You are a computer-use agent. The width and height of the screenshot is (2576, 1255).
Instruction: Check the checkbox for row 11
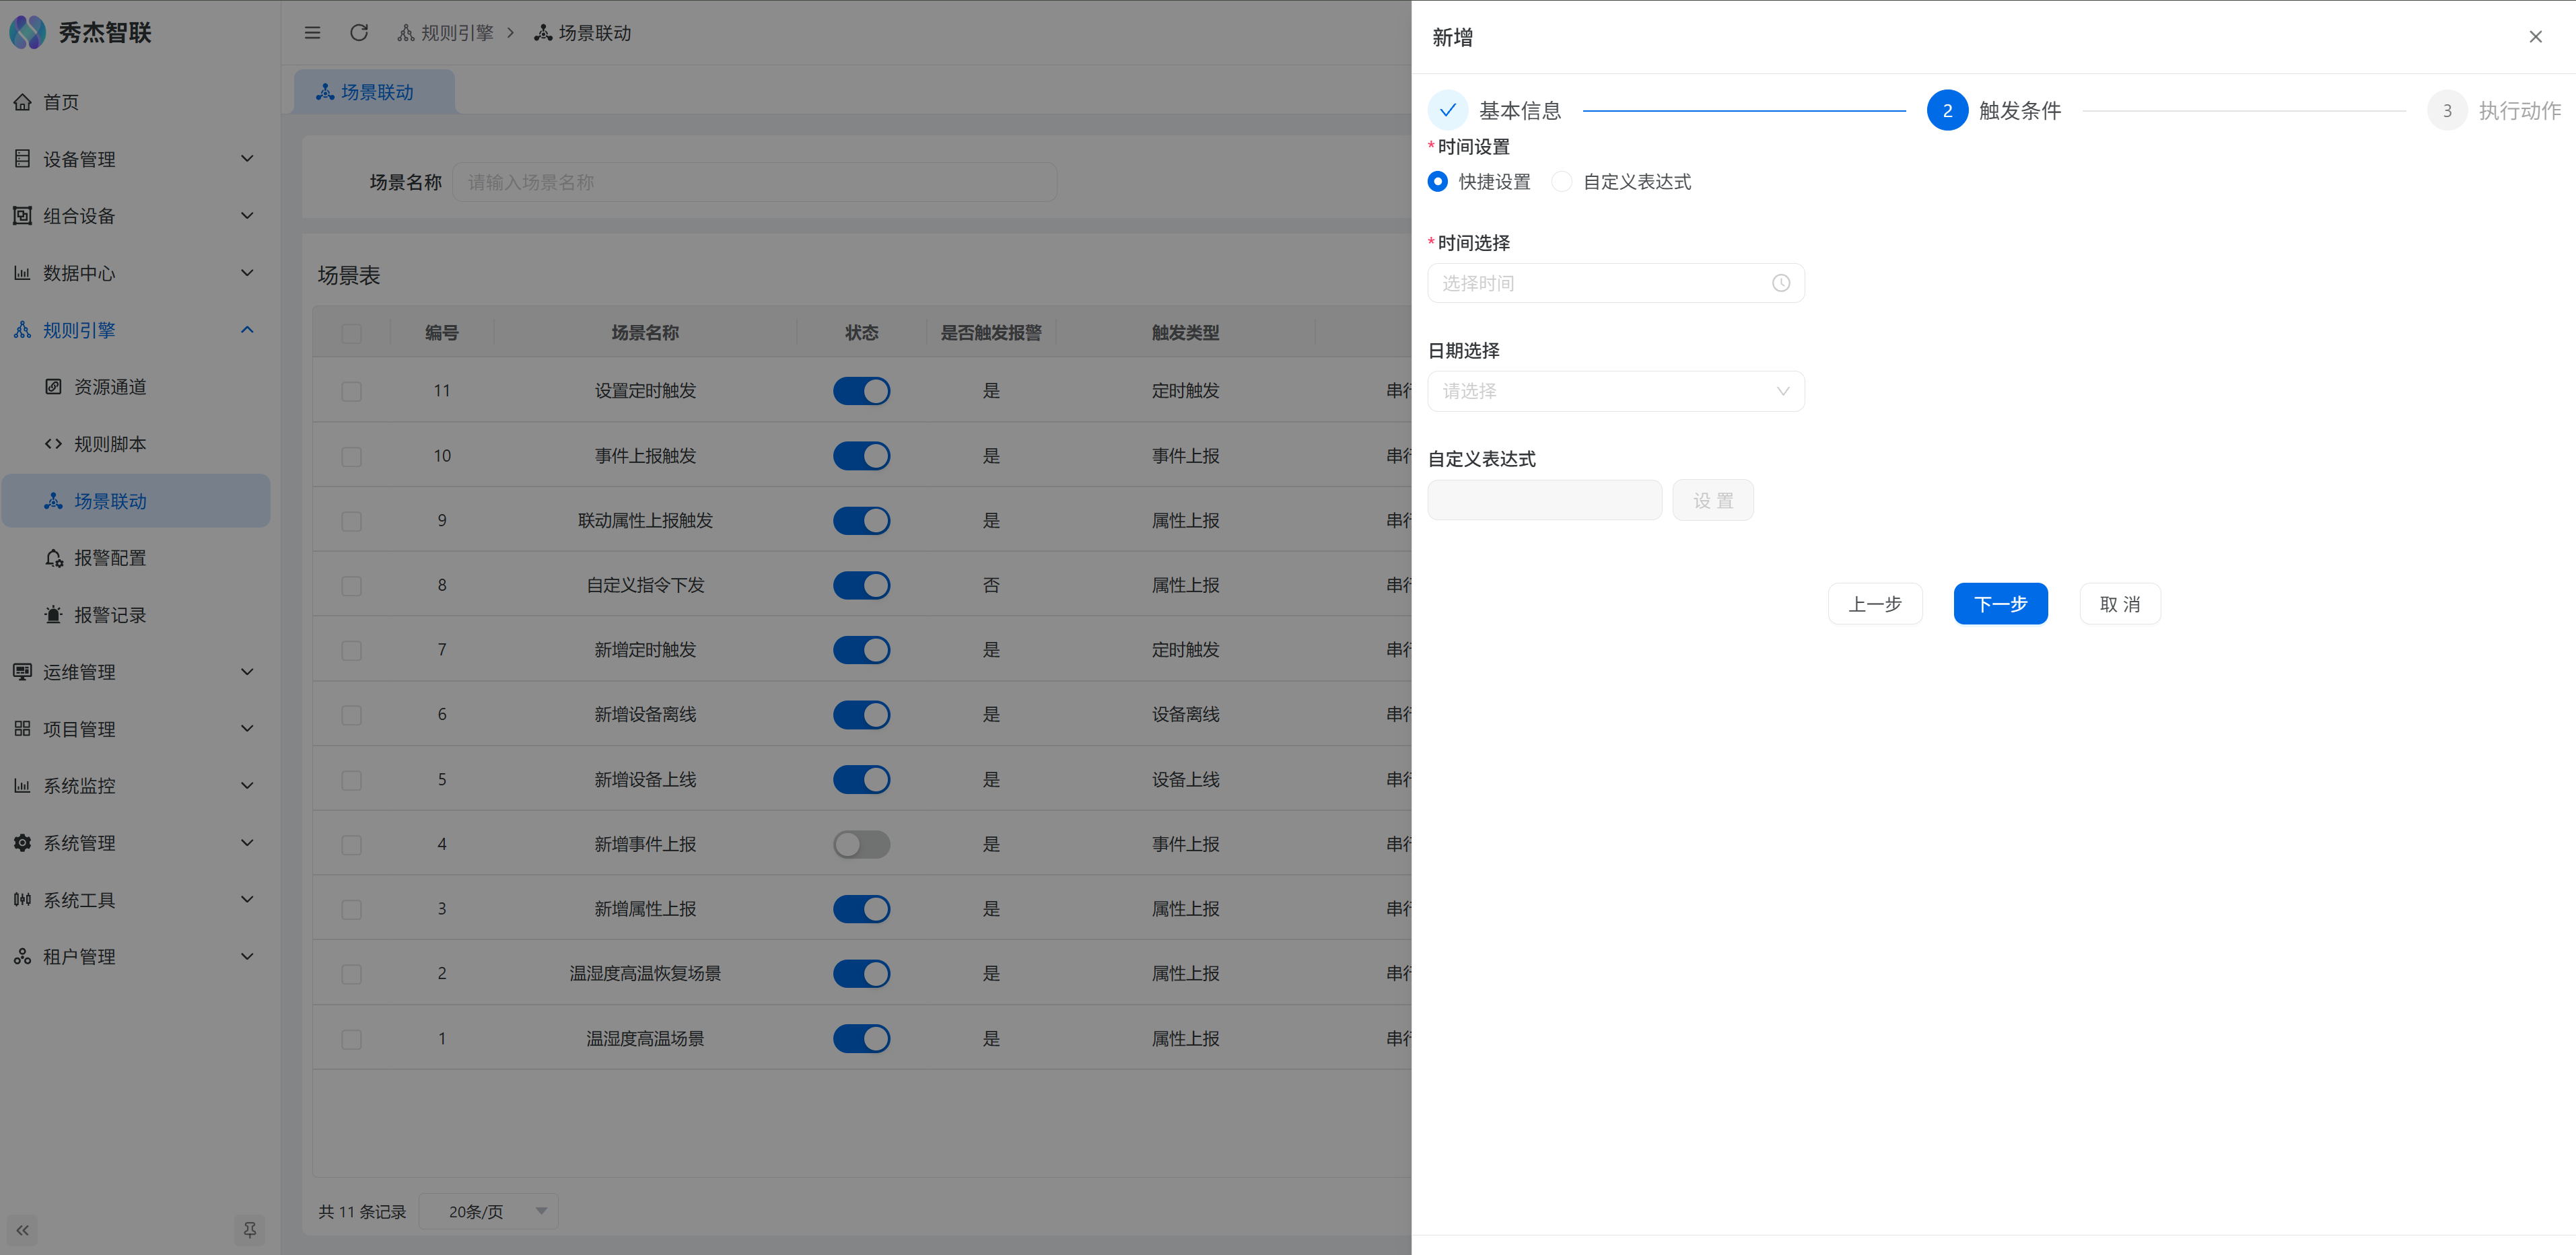(351, 391)
